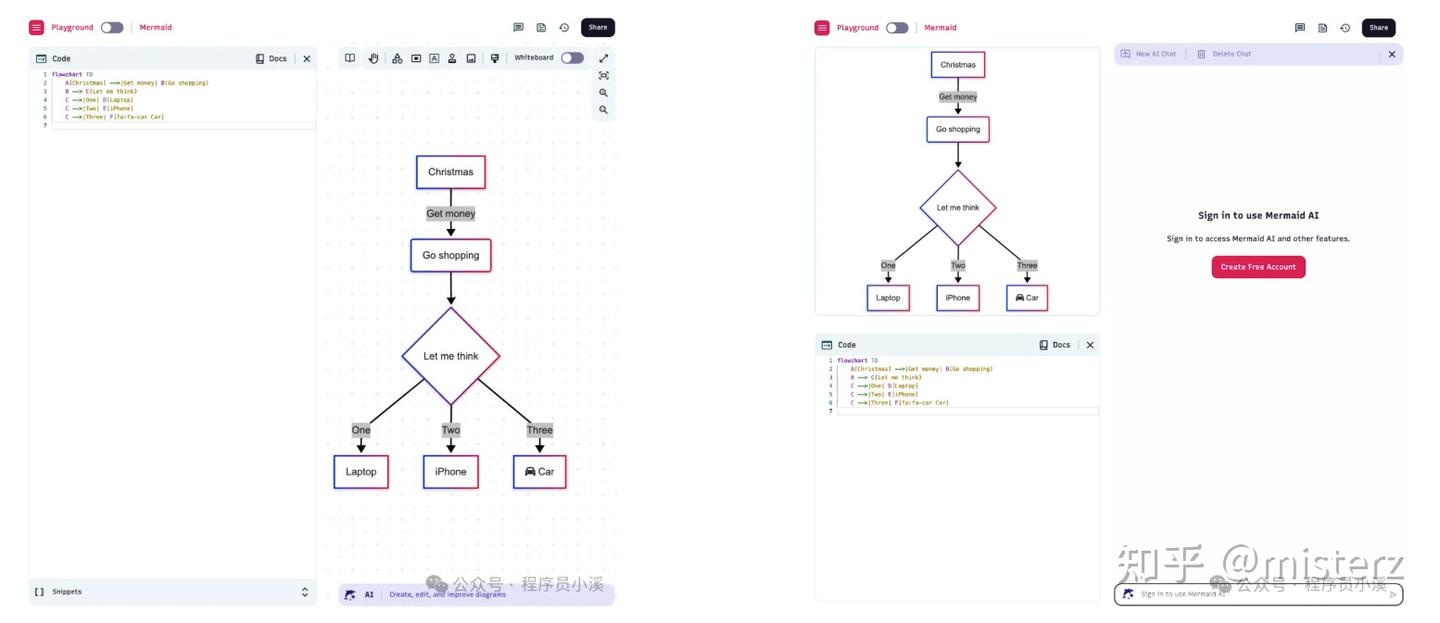The height and width of the screenshot is (623, 1440).
Task: Close the Code panel in the right screenshot
Action: click(x=1090, y=345)
